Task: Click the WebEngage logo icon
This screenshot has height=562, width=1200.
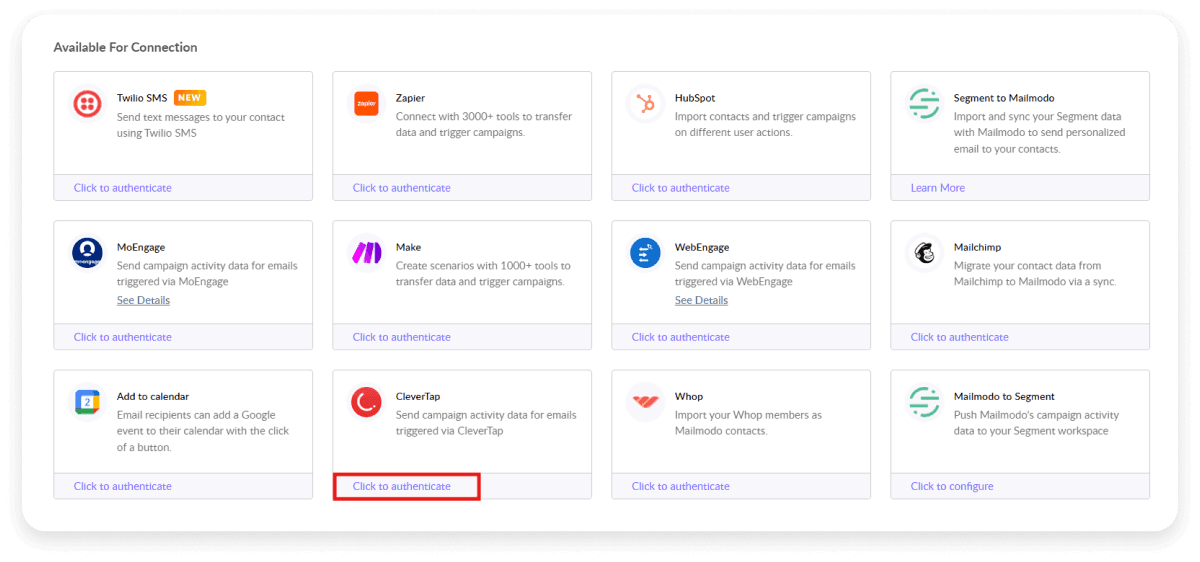Action: (x=646, y=252)
